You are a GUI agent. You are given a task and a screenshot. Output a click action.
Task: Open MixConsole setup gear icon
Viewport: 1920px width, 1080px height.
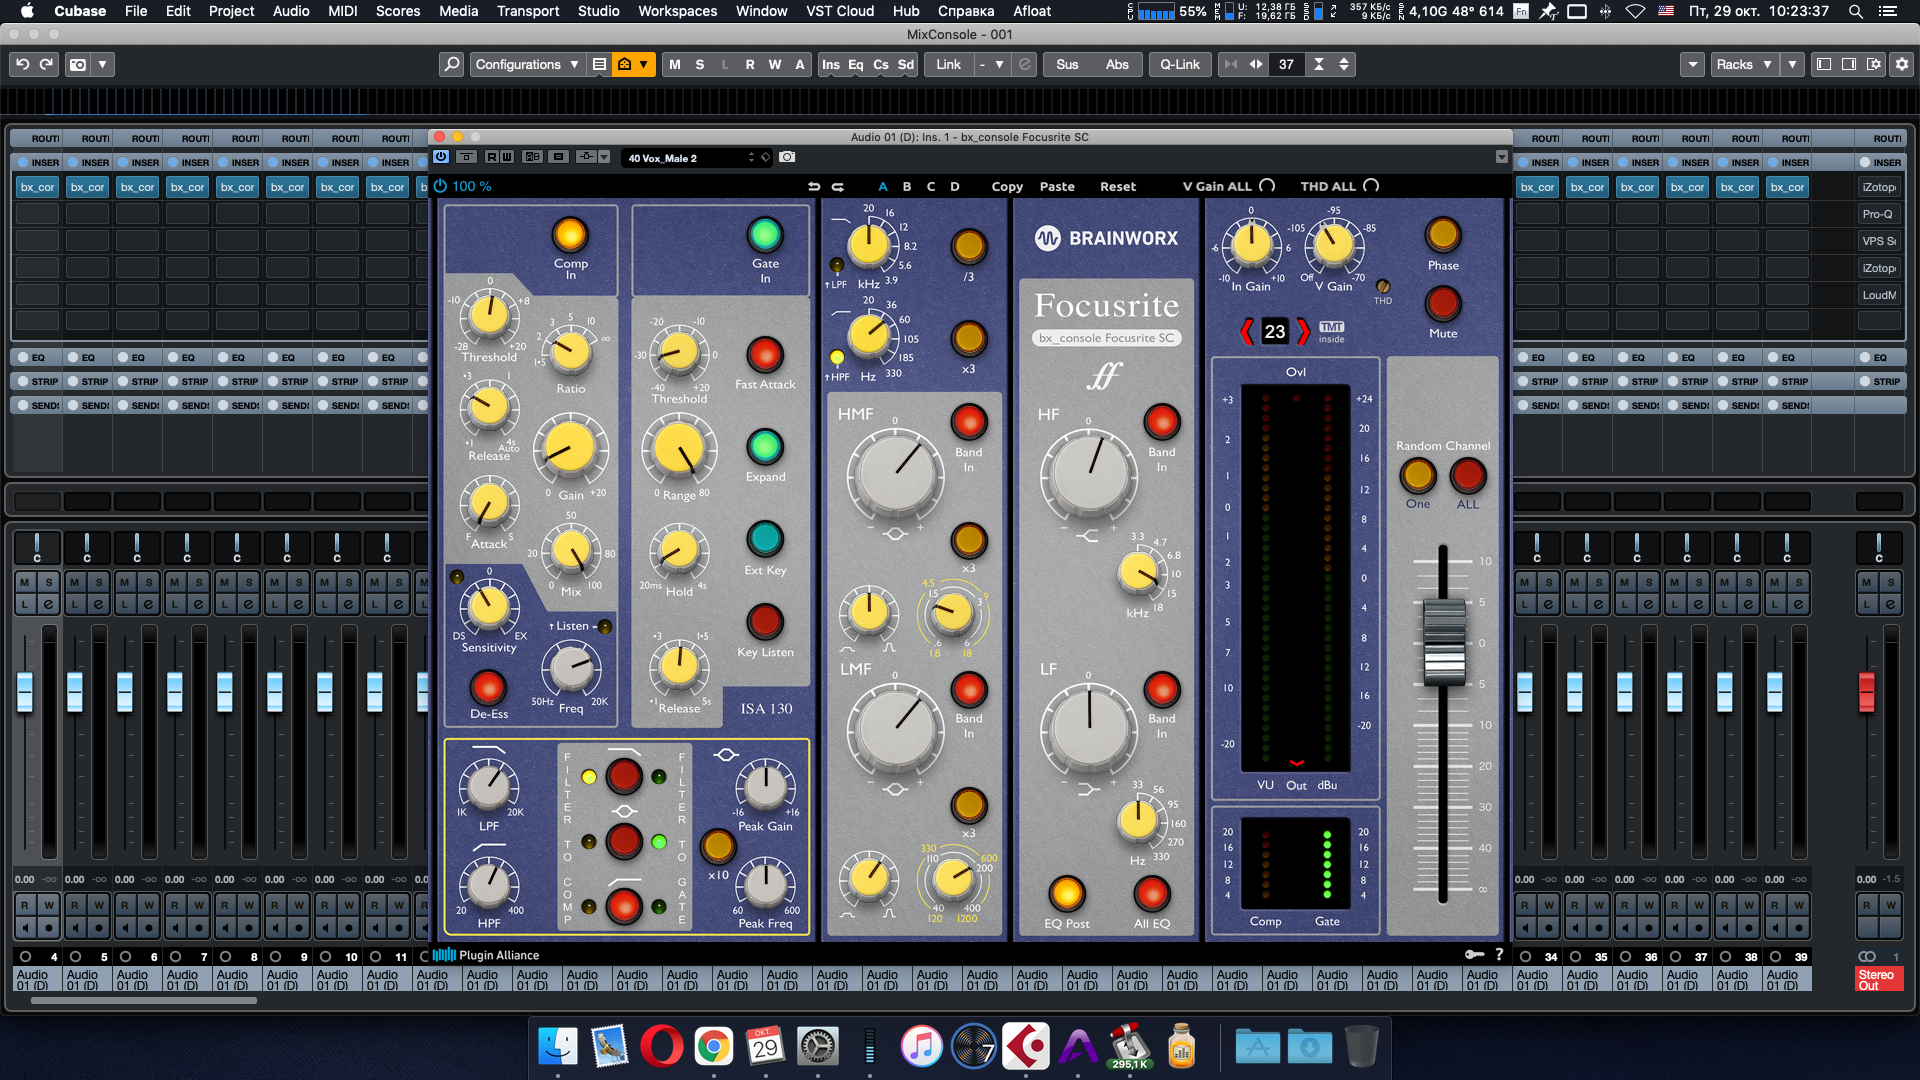tap(1901, 64)
